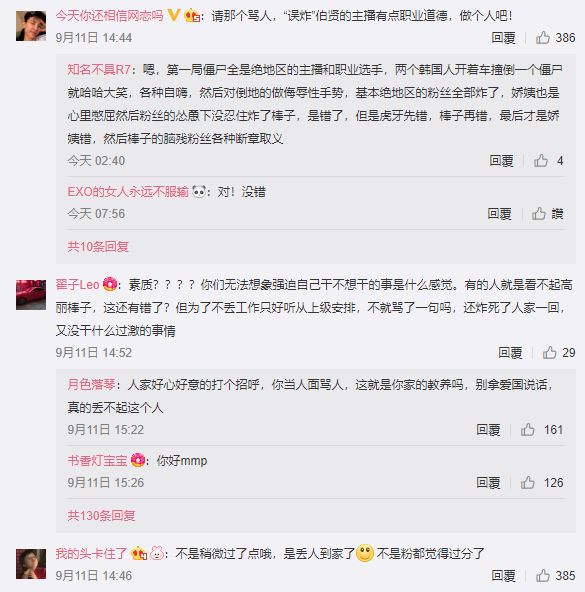Screen dimensions: 585x592
Task: Reply to 月色潜琴's reply
Action: [488, 430]
